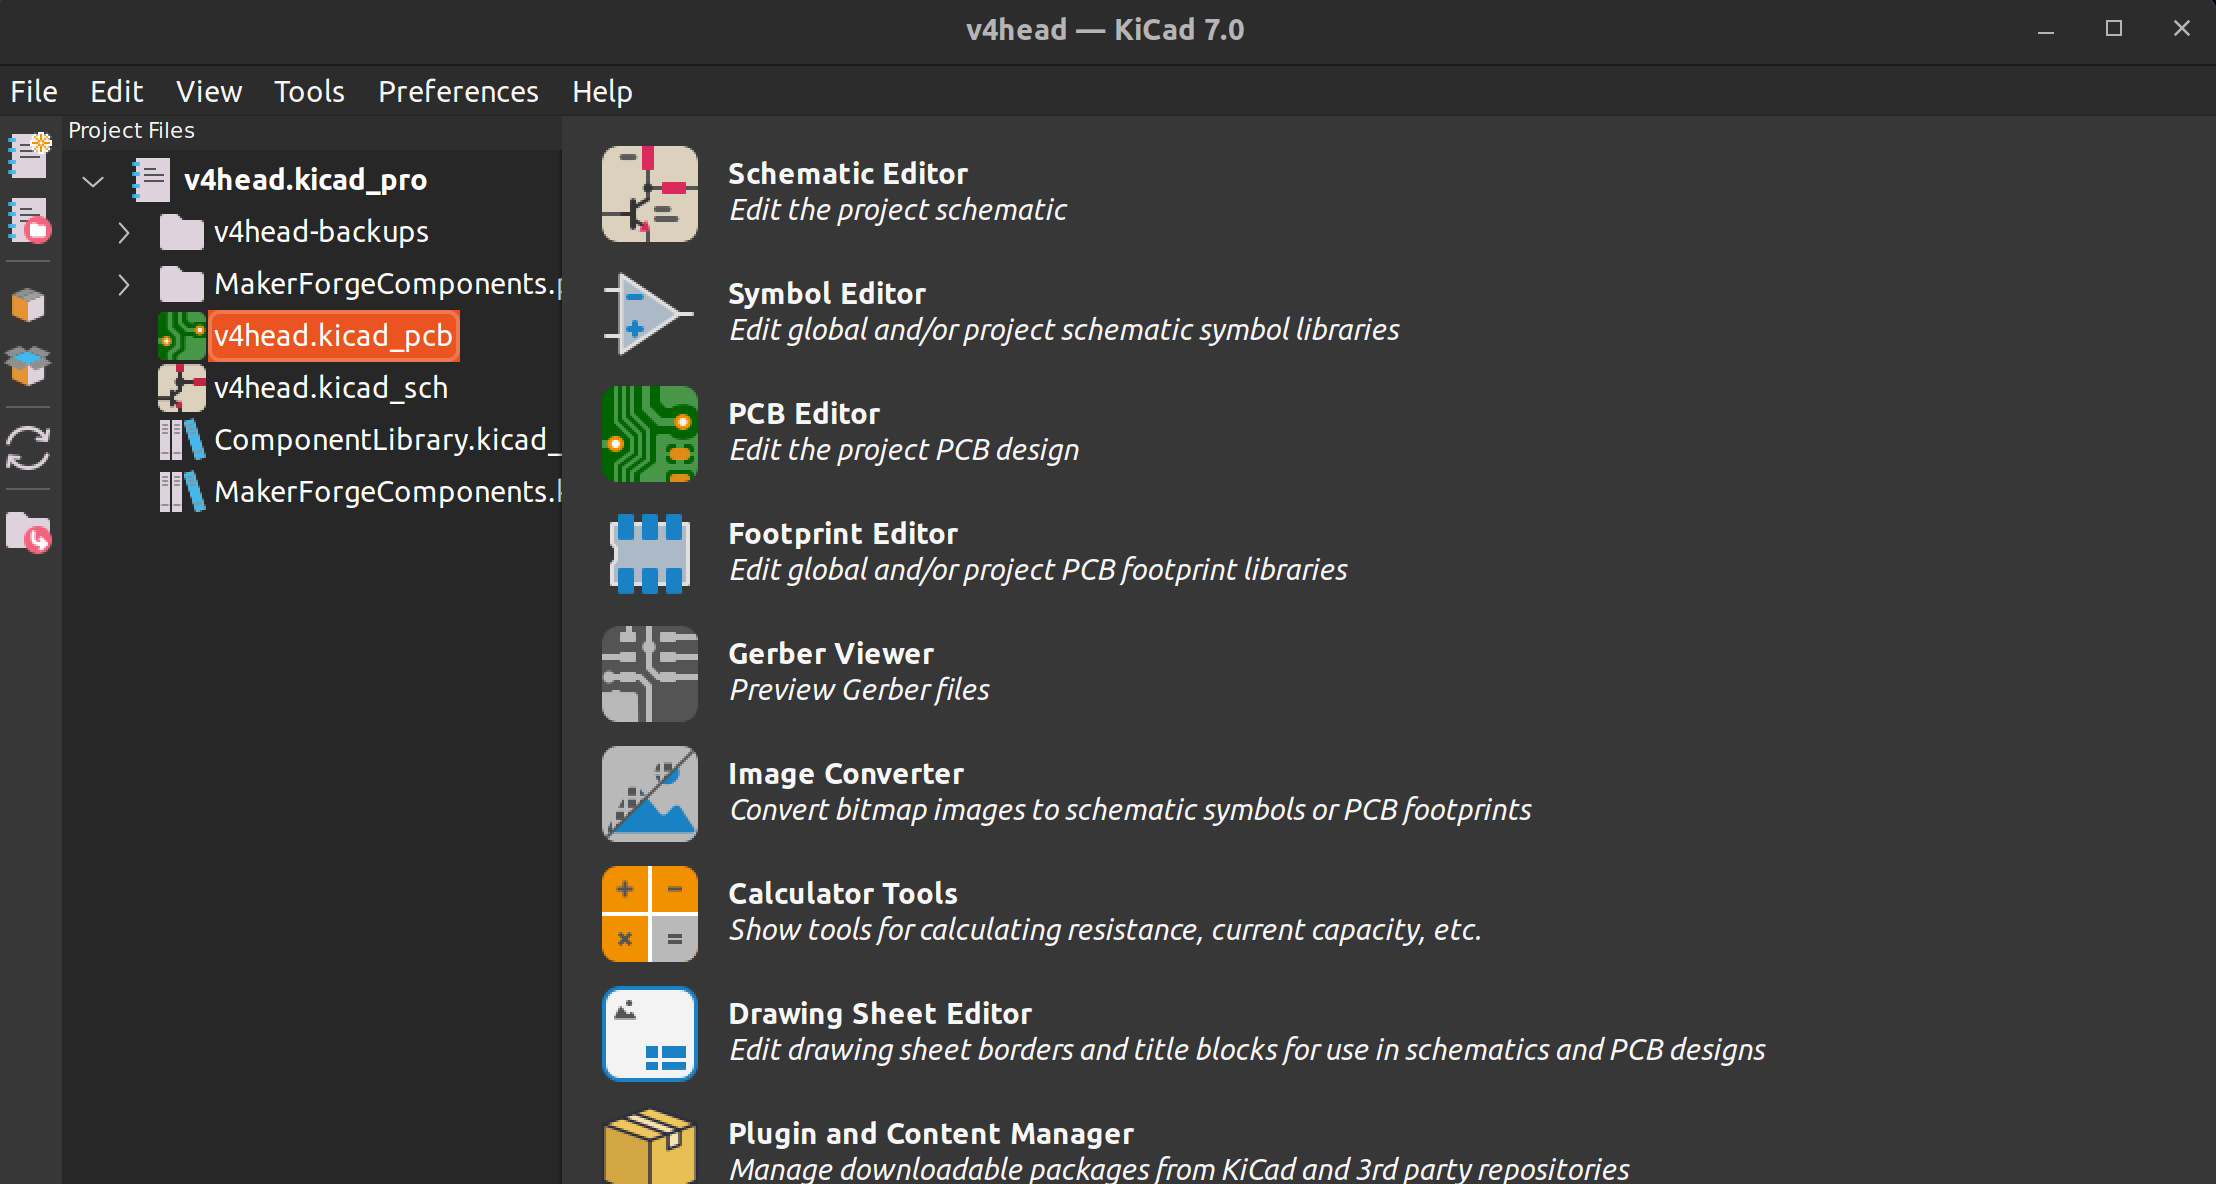Click 'Edit the project schematic' description

click(898, 210)
